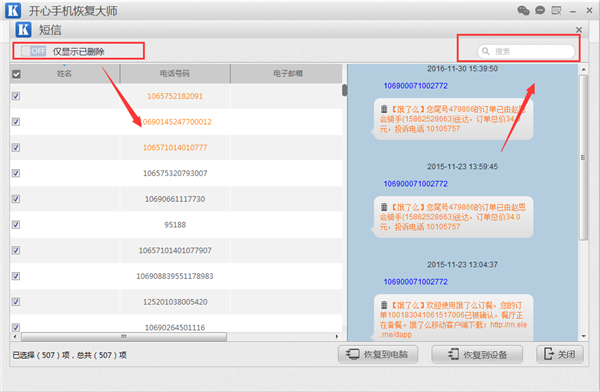Viewport: 600px width, 392px height.
Task: Click the 恢复到设备 button
Action: click(x=477, y=354)
